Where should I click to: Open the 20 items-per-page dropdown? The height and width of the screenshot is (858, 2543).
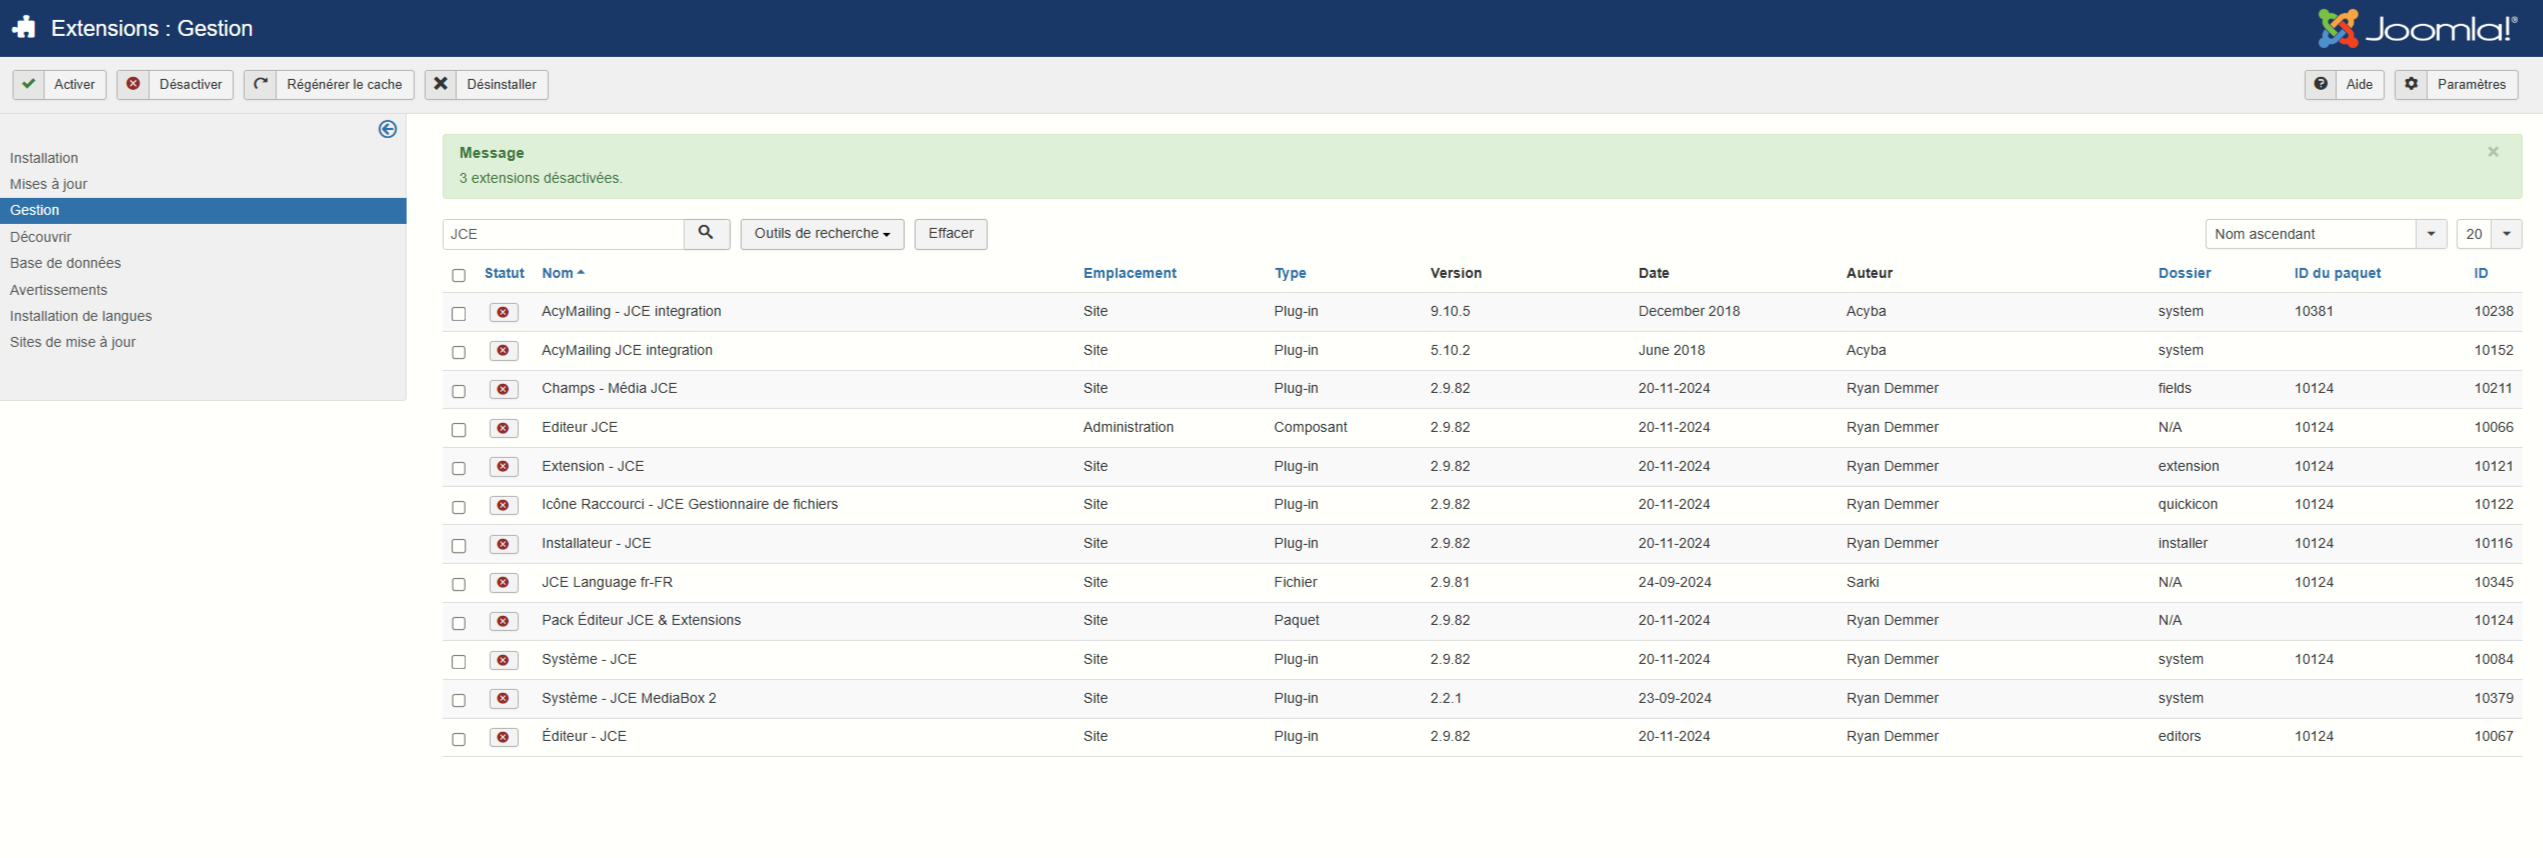pos(2489,233)
